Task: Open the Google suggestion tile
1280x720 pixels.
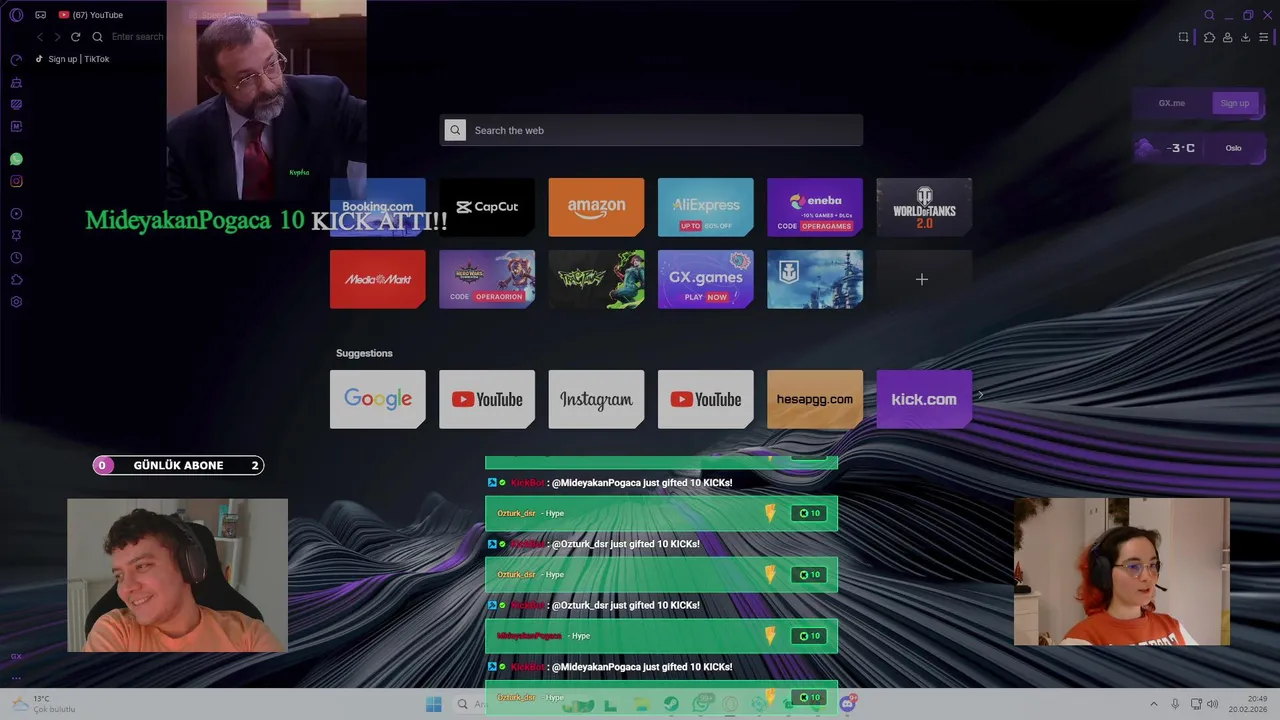Action: pyautogui.click(x=378, y=399)
